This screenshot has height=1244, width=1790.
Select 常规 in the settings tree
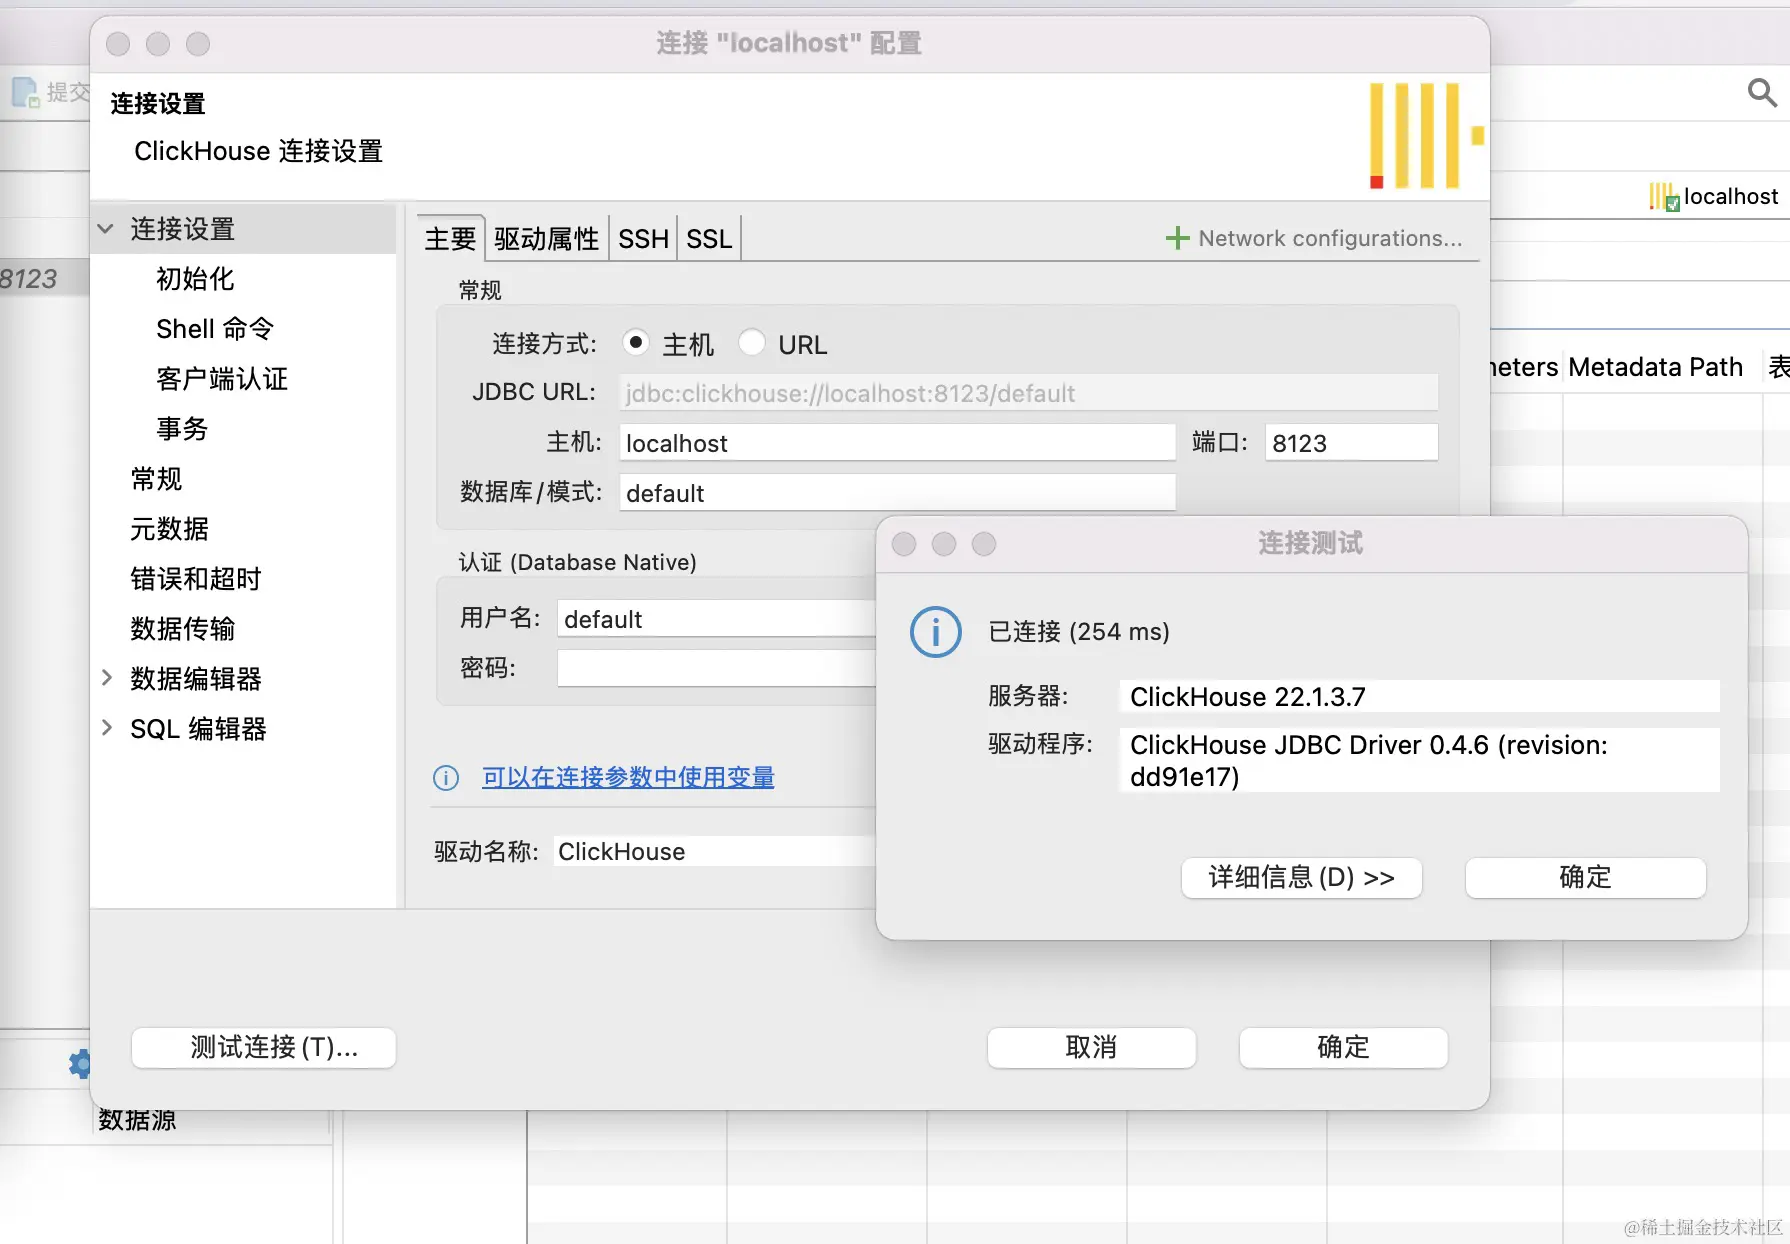click(x=156, y=479)
